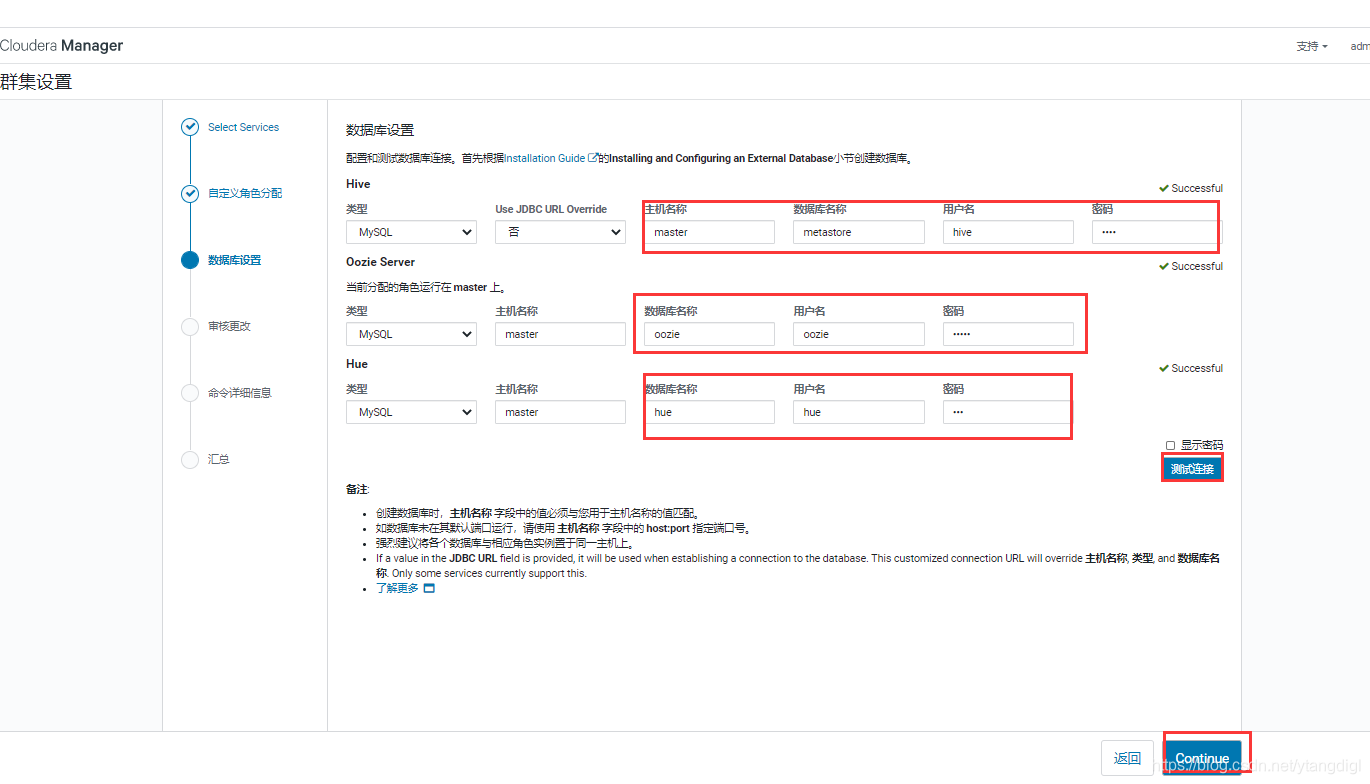Open the Hue 类型 MySQL dropdown
Image resolution: width=1370 pixels, height=784 pixels.
[411, 412]
